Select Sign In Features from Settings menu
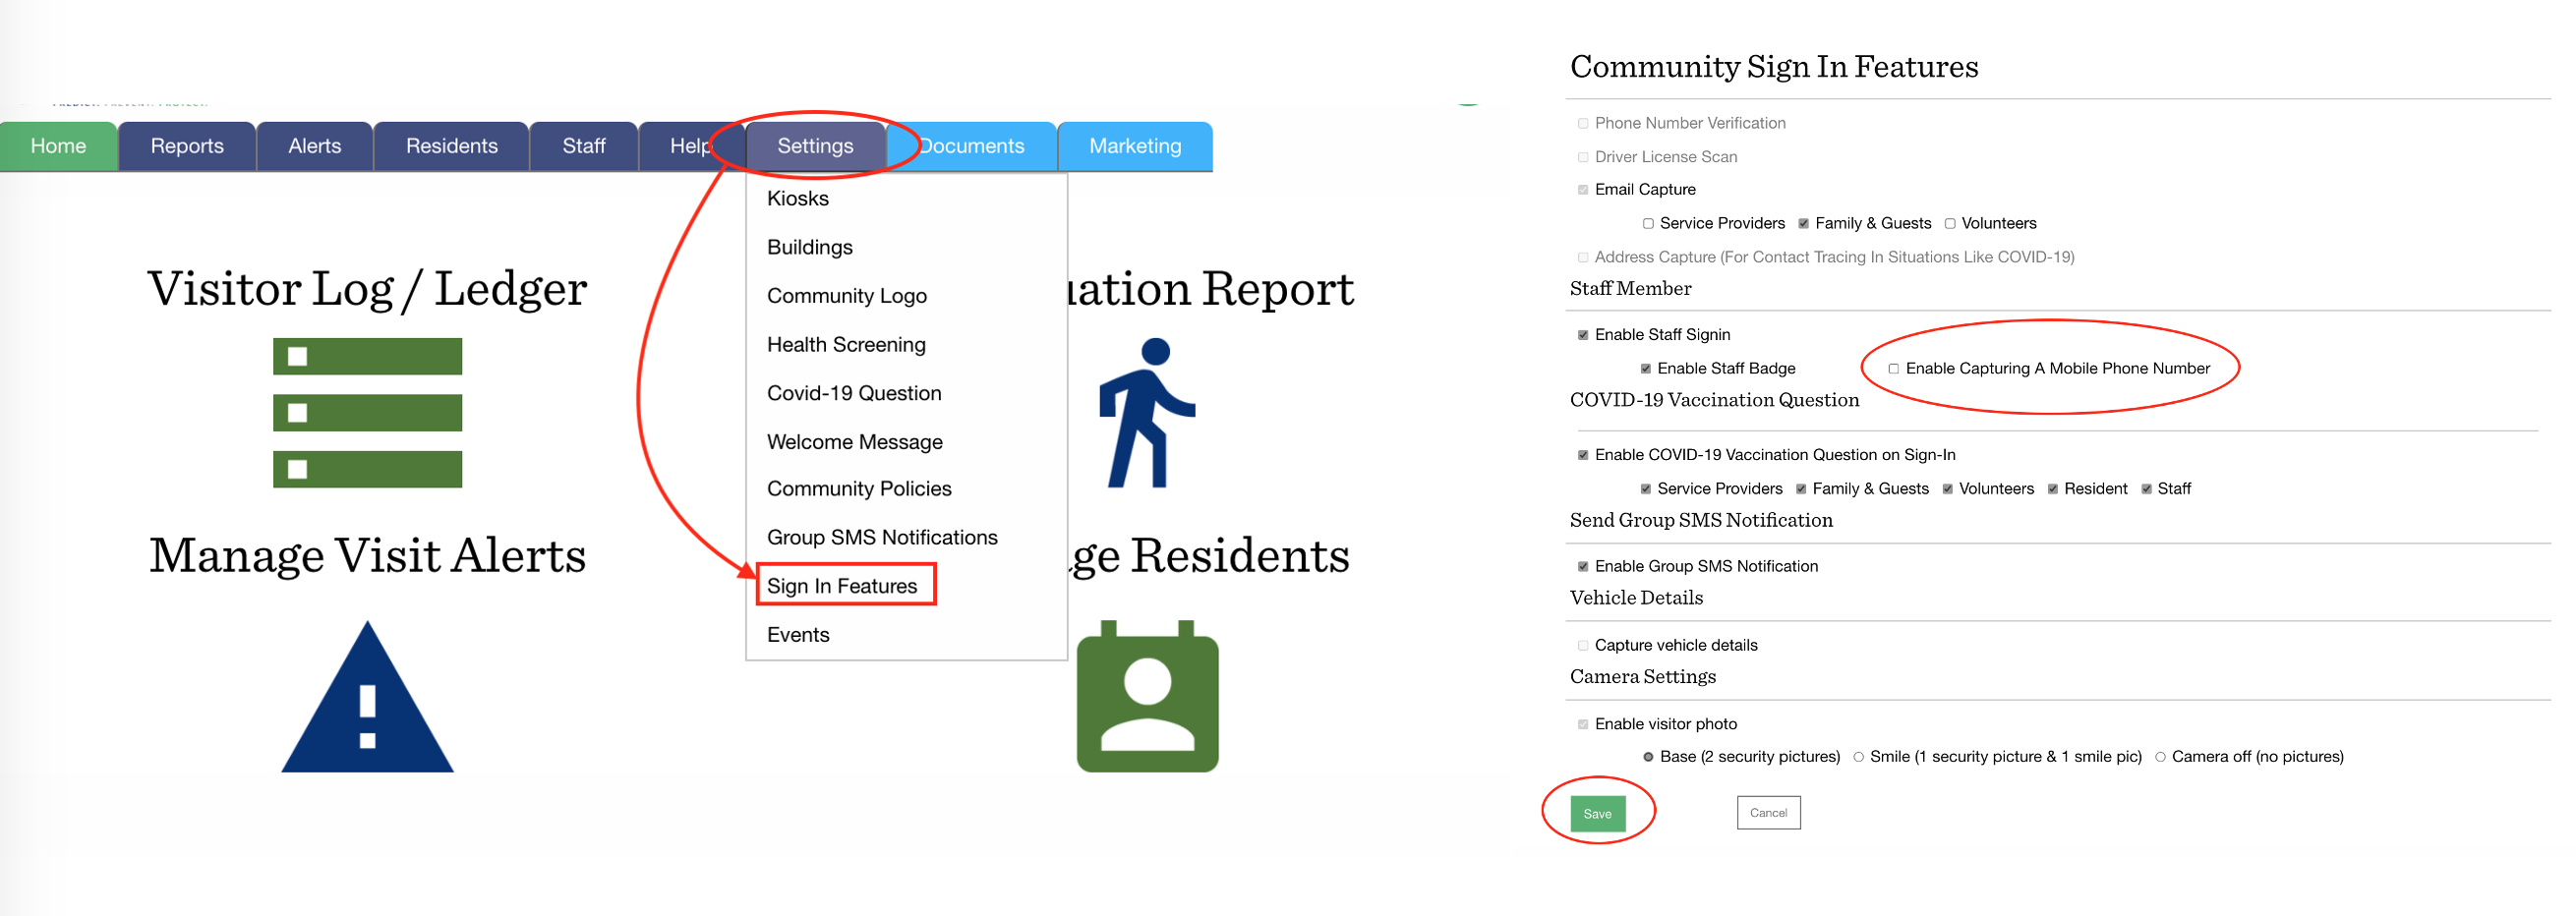The width and height of the screenshot is (2576, 916). pyautogui.click(x=842, y=585)
